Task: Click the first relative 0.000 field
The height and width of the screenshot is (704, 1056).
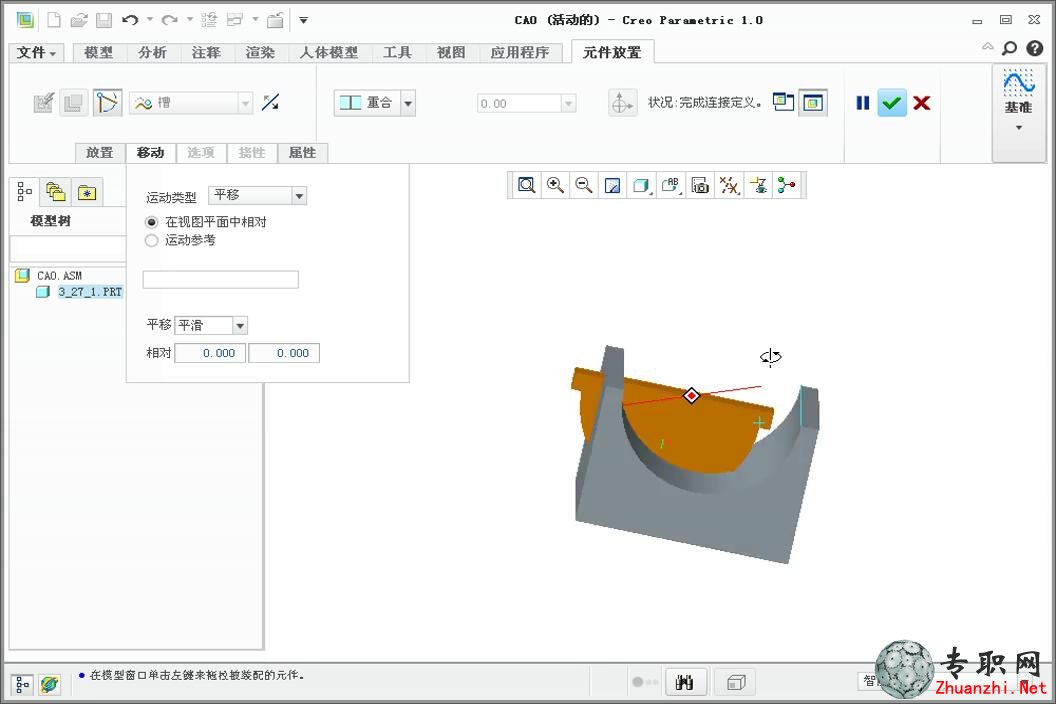Action: click(211, 353)
